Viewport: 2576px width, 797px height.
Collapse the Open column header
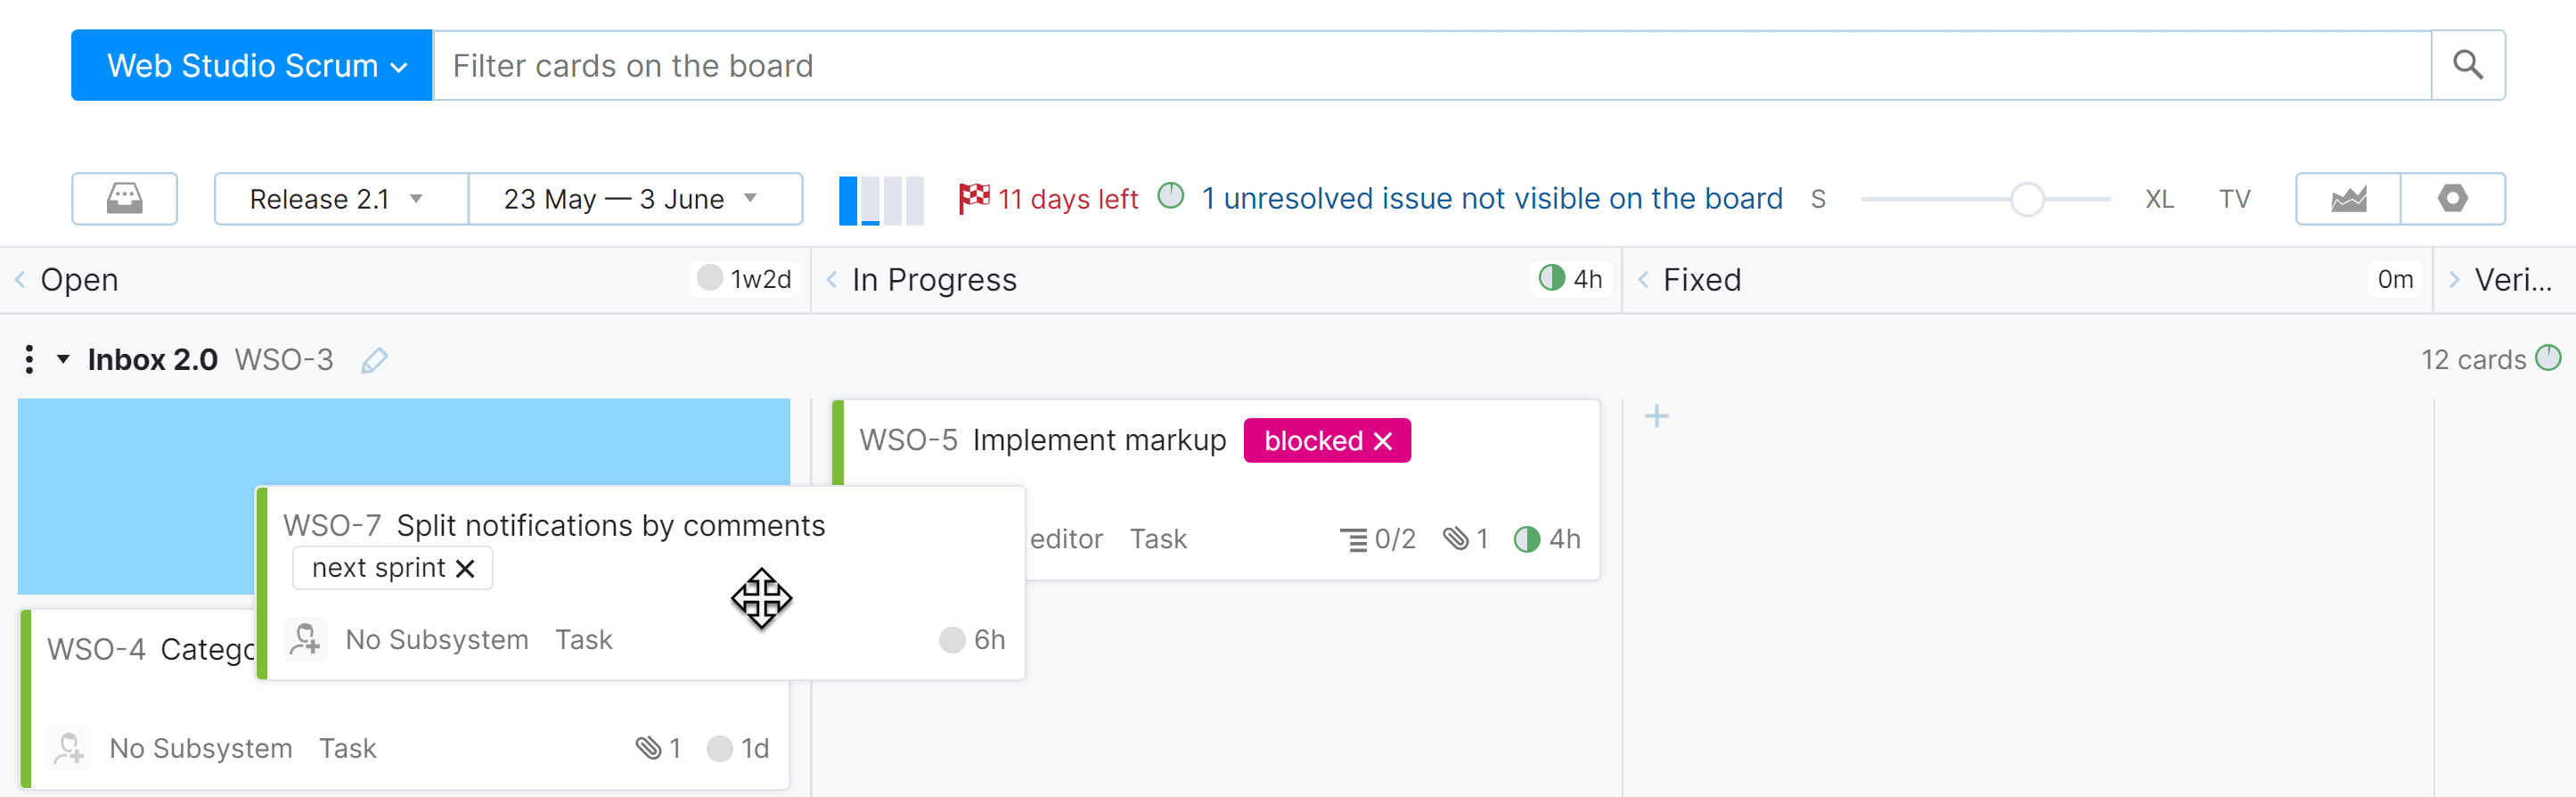tap(20, 280)
